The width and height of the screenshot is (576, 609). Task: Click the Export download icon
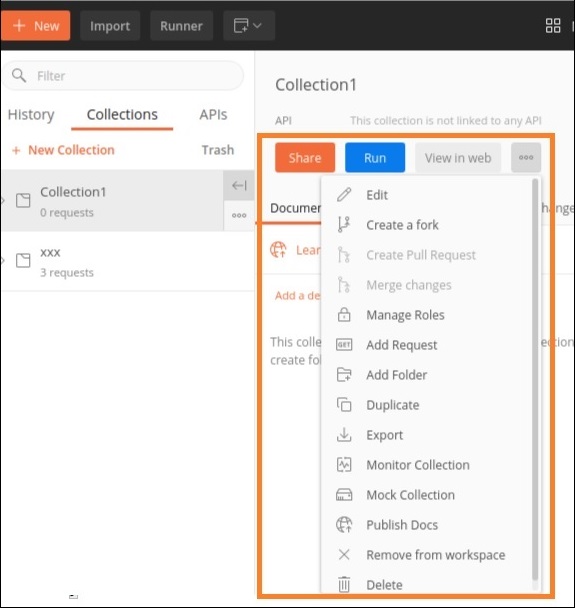click(x=344, y=435)
